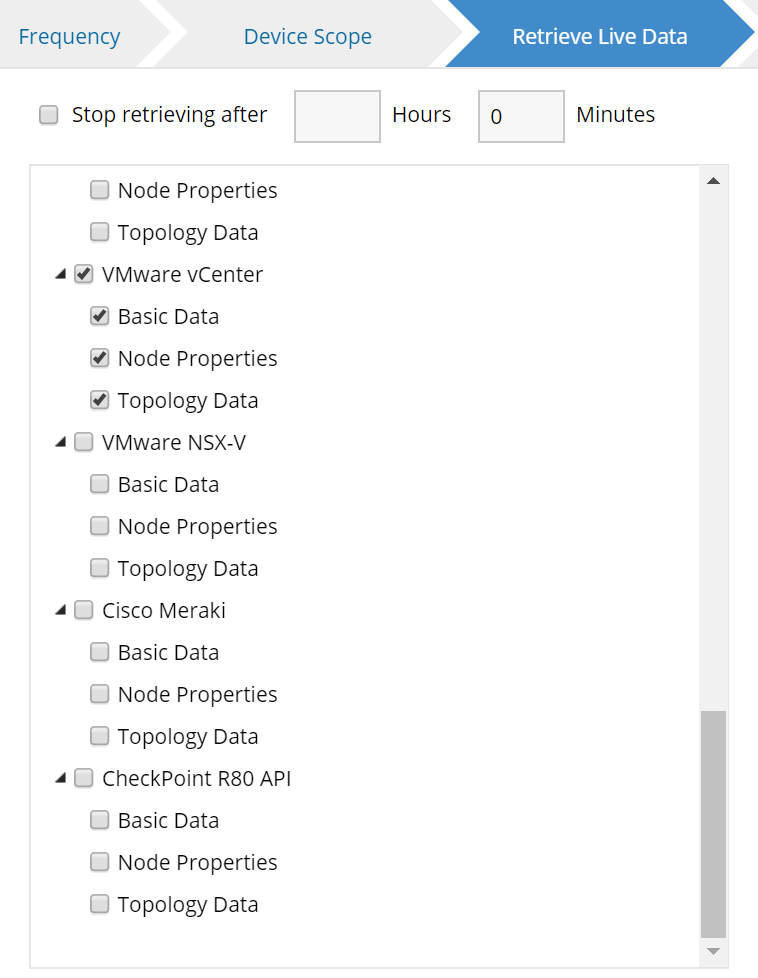This screenshot has height=978, width=758.
Task: Open the Device Scope step tab
Action: [307, 37]
